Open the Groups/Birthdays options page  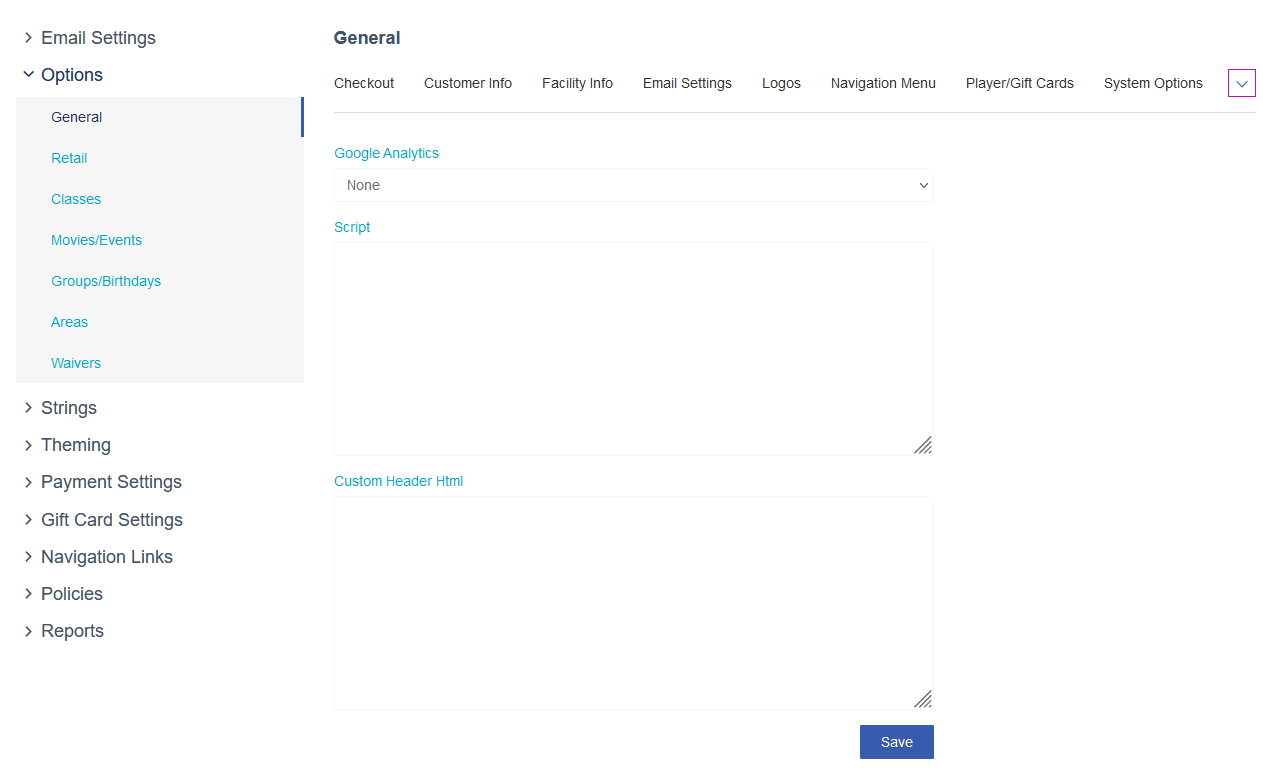tap(106, 281)
